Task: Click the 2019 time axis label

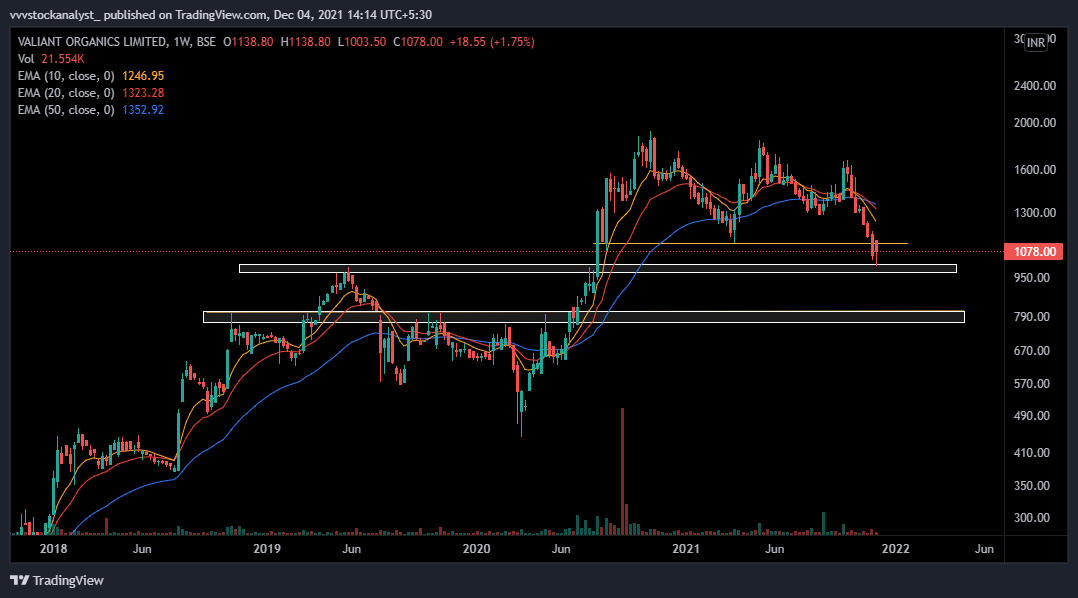Action: click(267, 549)
